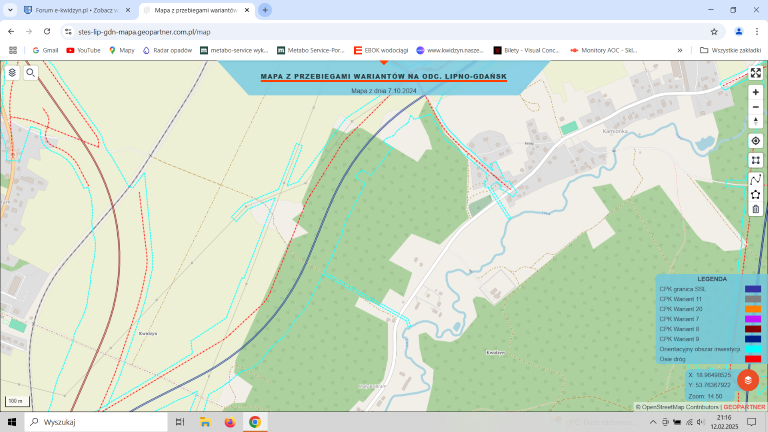
Task: Click the orange CPK Wariant 20 swatch
Action: 752,309
